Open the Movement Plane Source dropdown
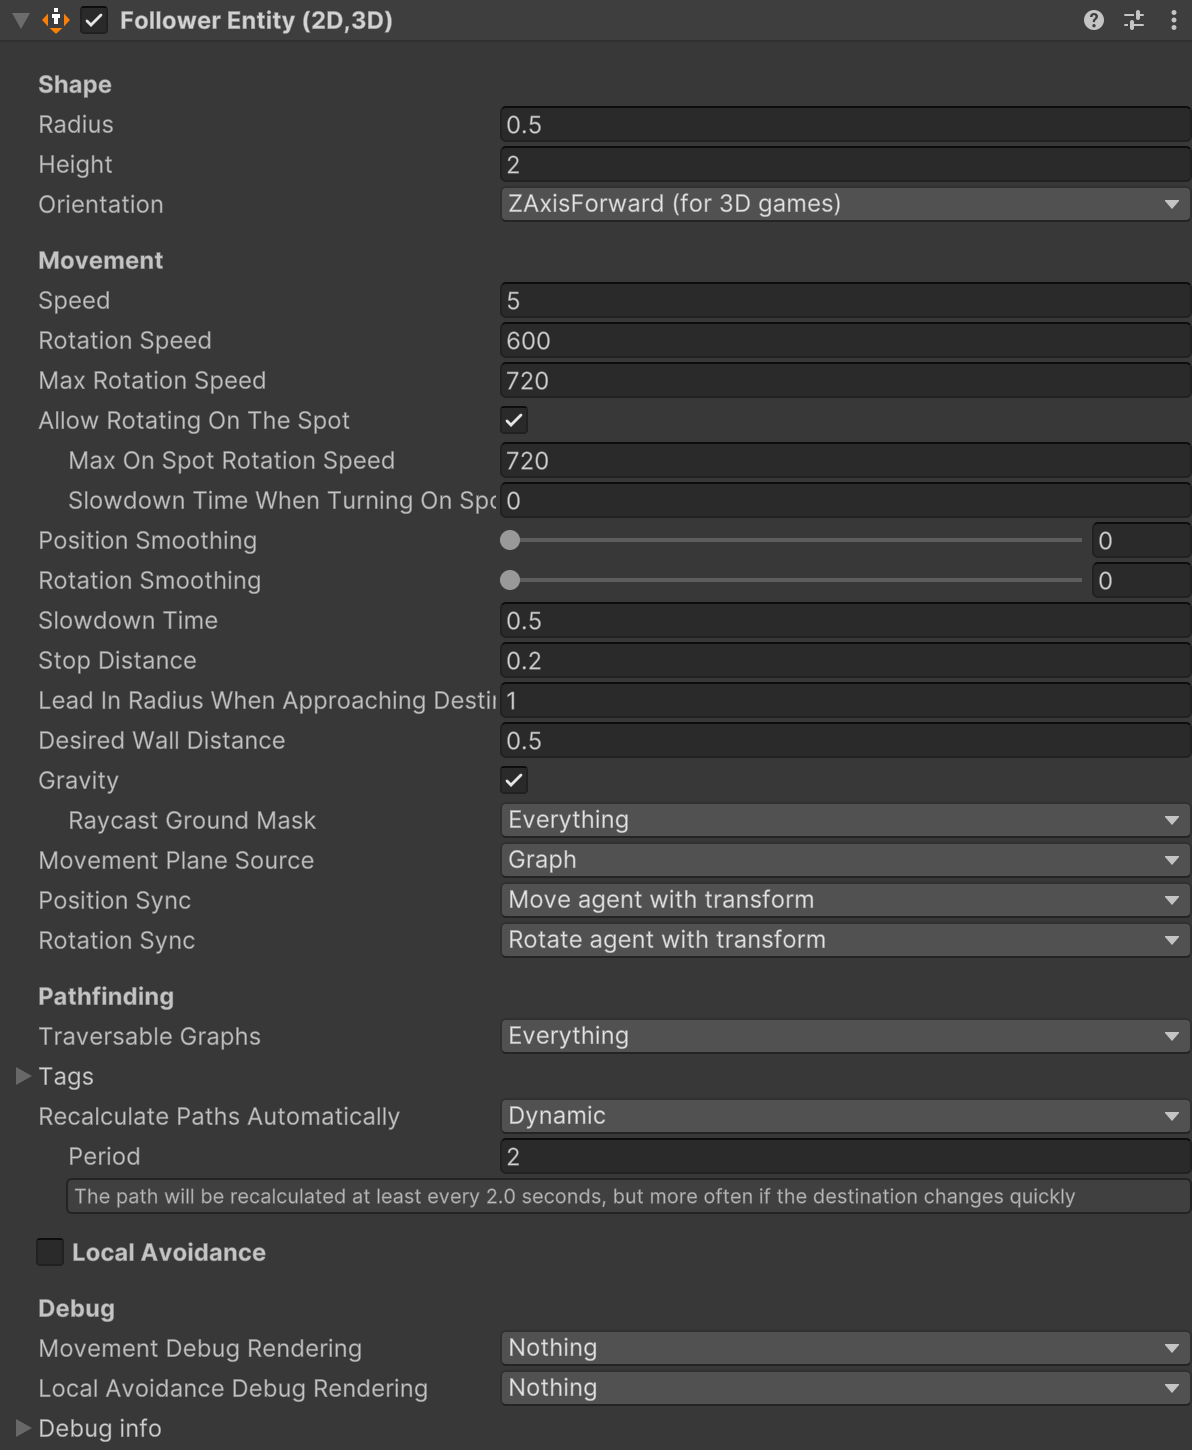1192x1450 pixels. click(x=844, y=860)
